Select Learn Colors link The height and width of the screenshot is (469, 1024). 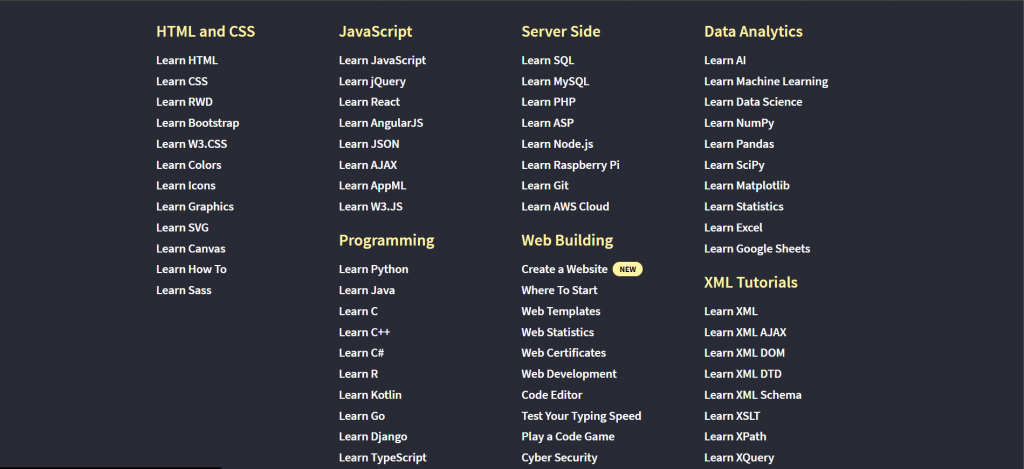[189, 165]
